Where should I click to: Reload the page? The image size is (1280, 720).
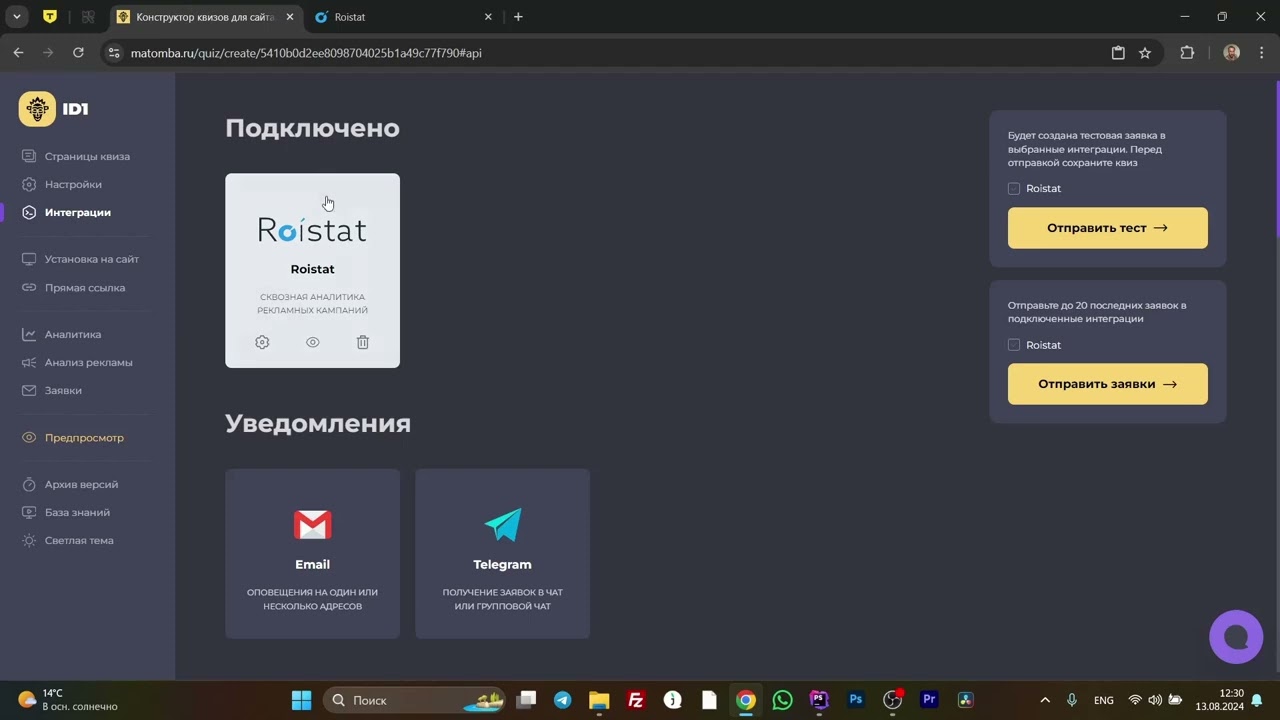78,53
